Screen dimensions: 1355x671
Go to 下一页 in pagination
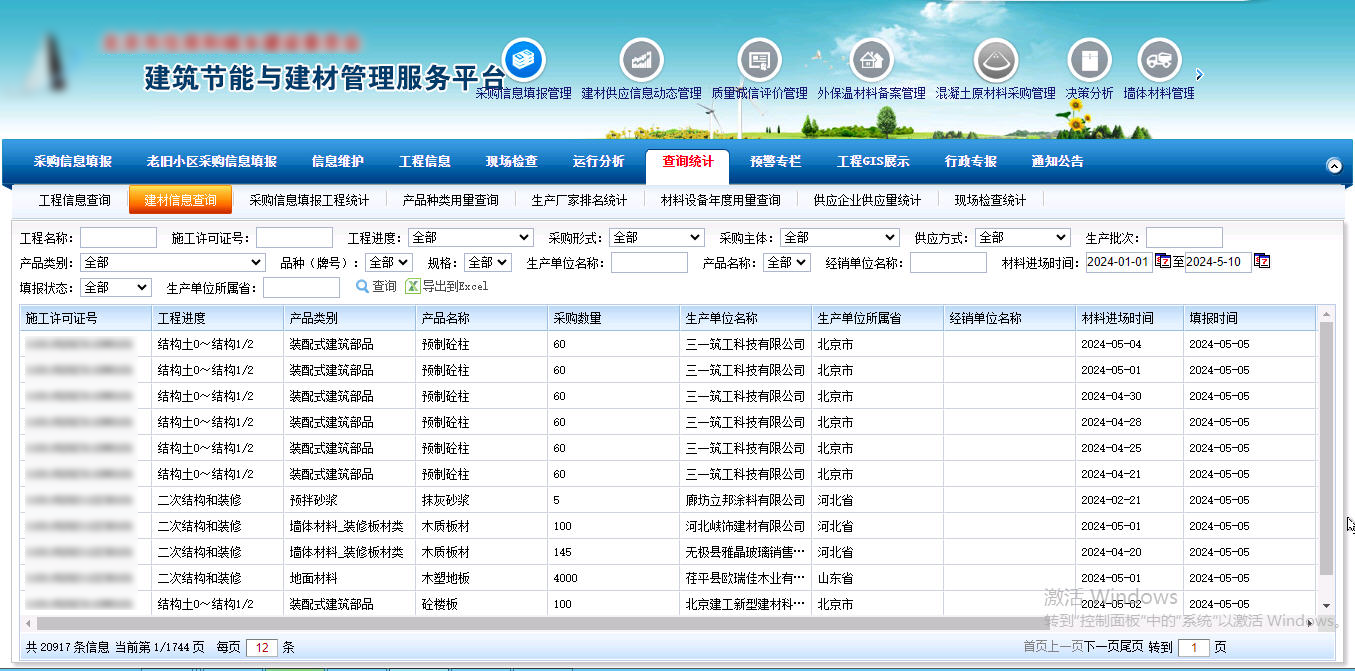[1103, 647]
